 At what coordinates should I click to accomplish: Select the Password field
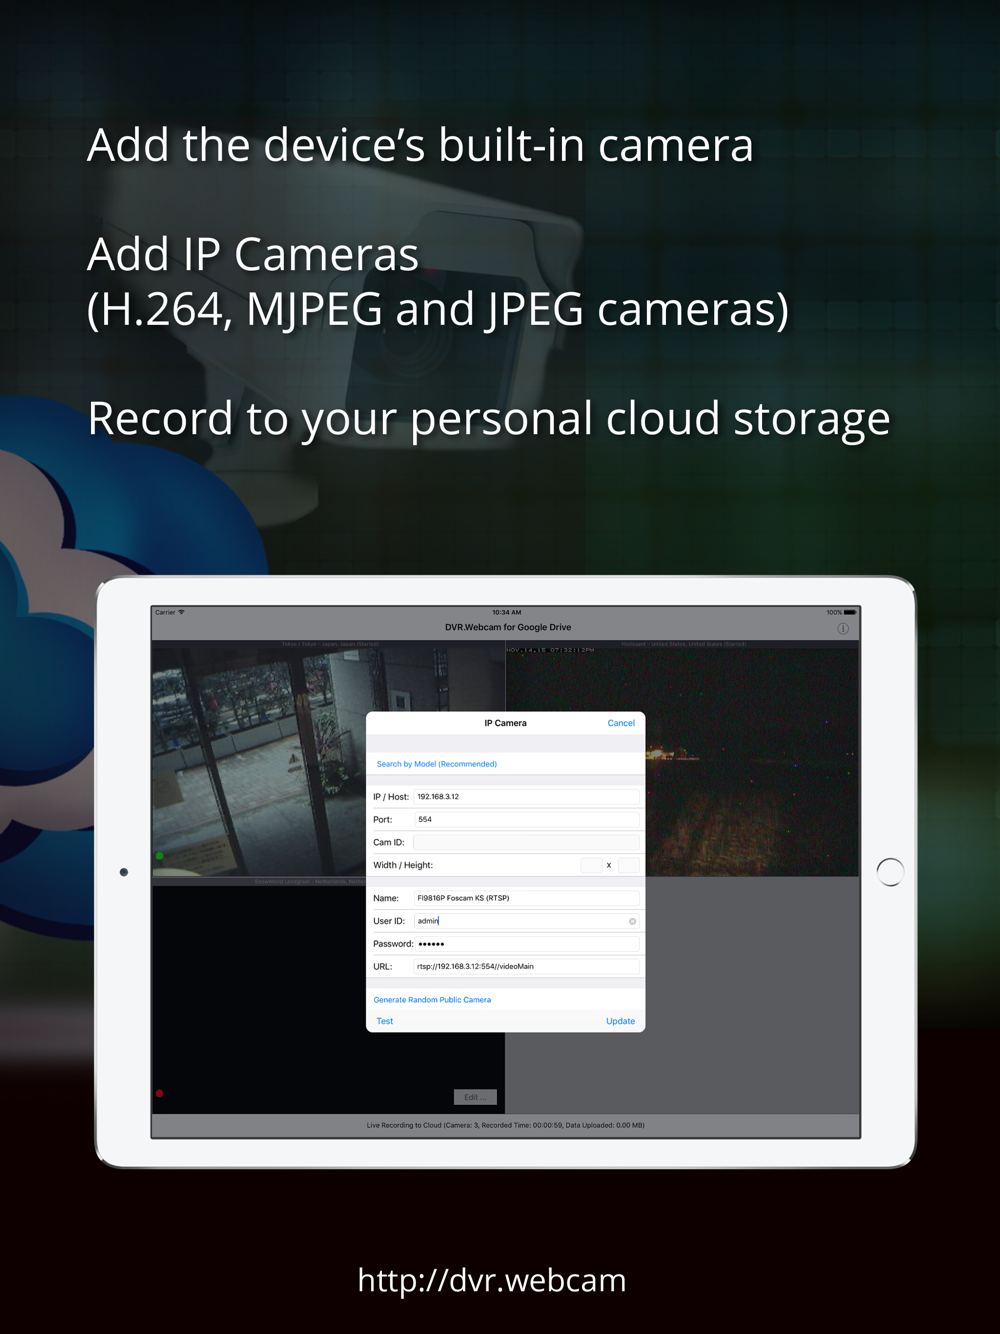click(525, 944)
